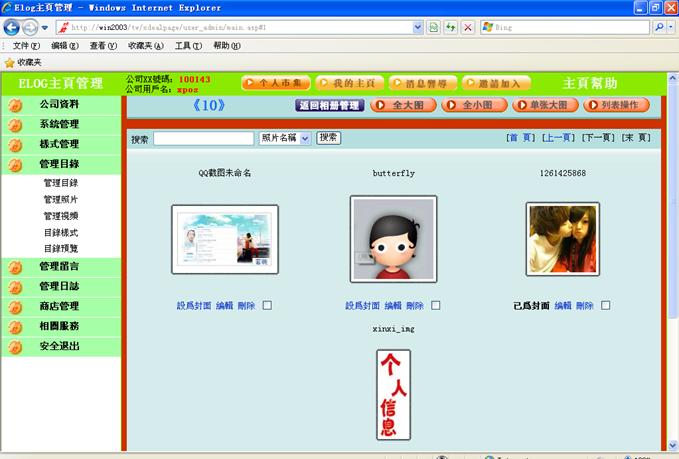Click the orange icon beside 安全退出
679x459 pixels.
[15, 347]
